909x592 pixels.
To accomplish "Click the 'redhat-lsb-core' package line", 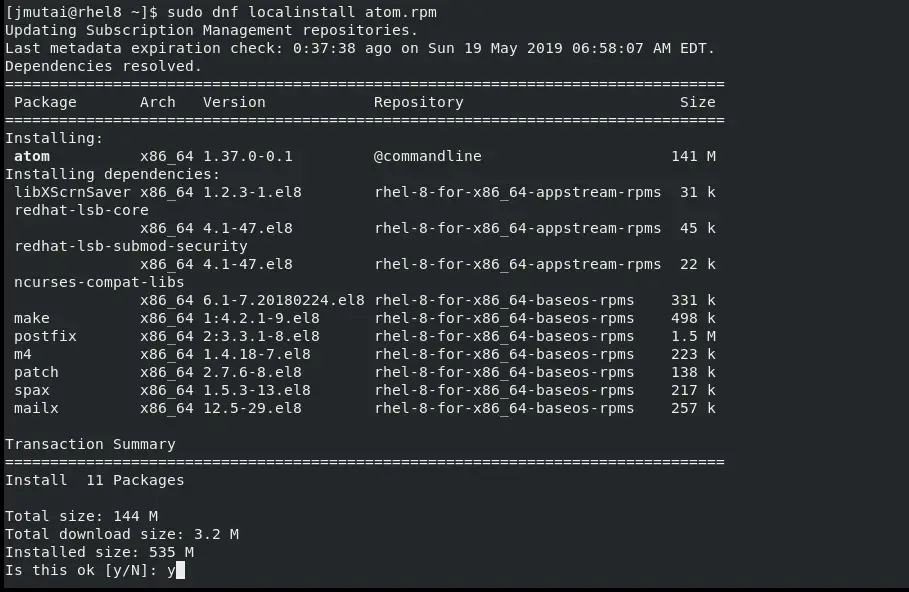I will (81, 210).
